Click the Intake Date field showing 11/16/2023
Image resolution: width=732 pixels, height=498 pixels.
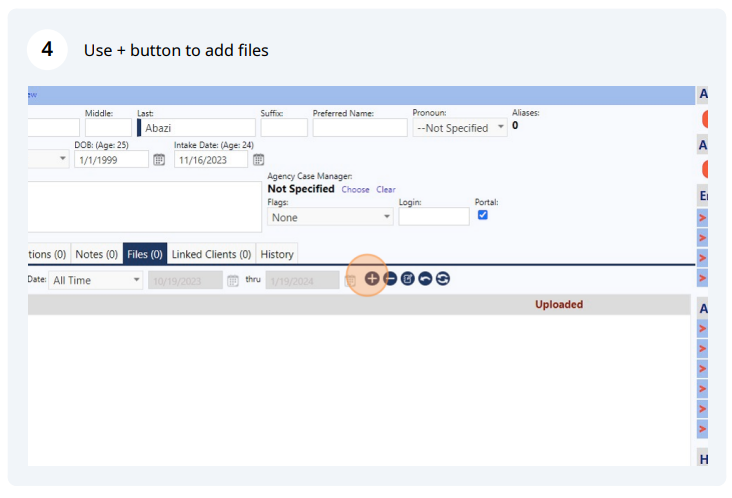[211, 160]
